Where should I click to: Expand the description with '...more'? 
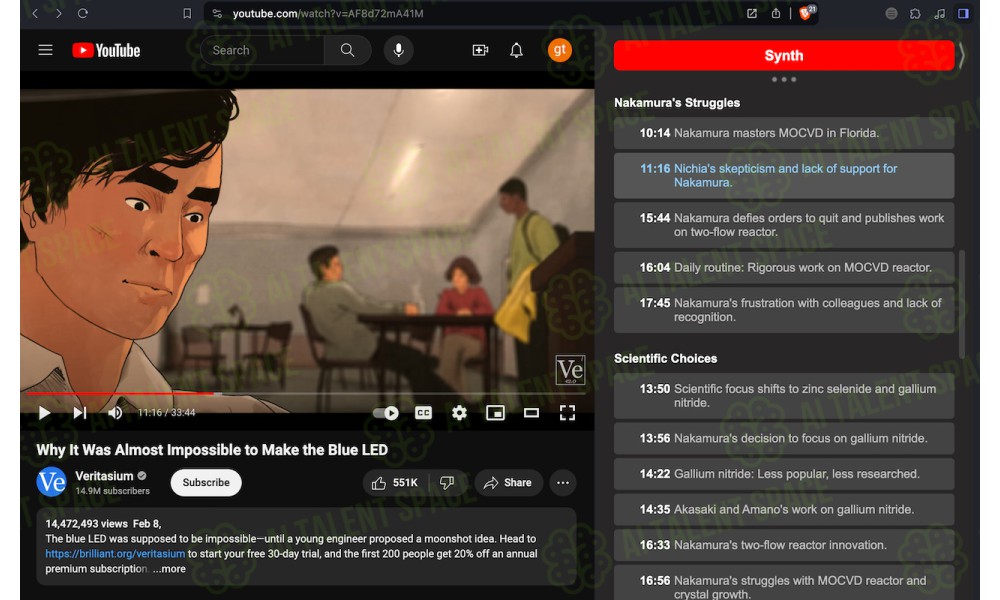[x=169, y=569]
